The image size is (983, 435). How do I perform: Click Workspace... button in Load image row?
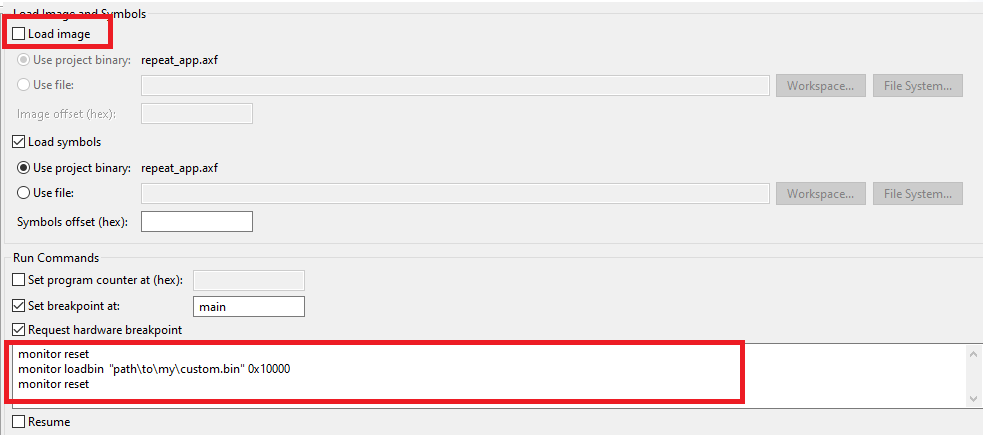820,85
